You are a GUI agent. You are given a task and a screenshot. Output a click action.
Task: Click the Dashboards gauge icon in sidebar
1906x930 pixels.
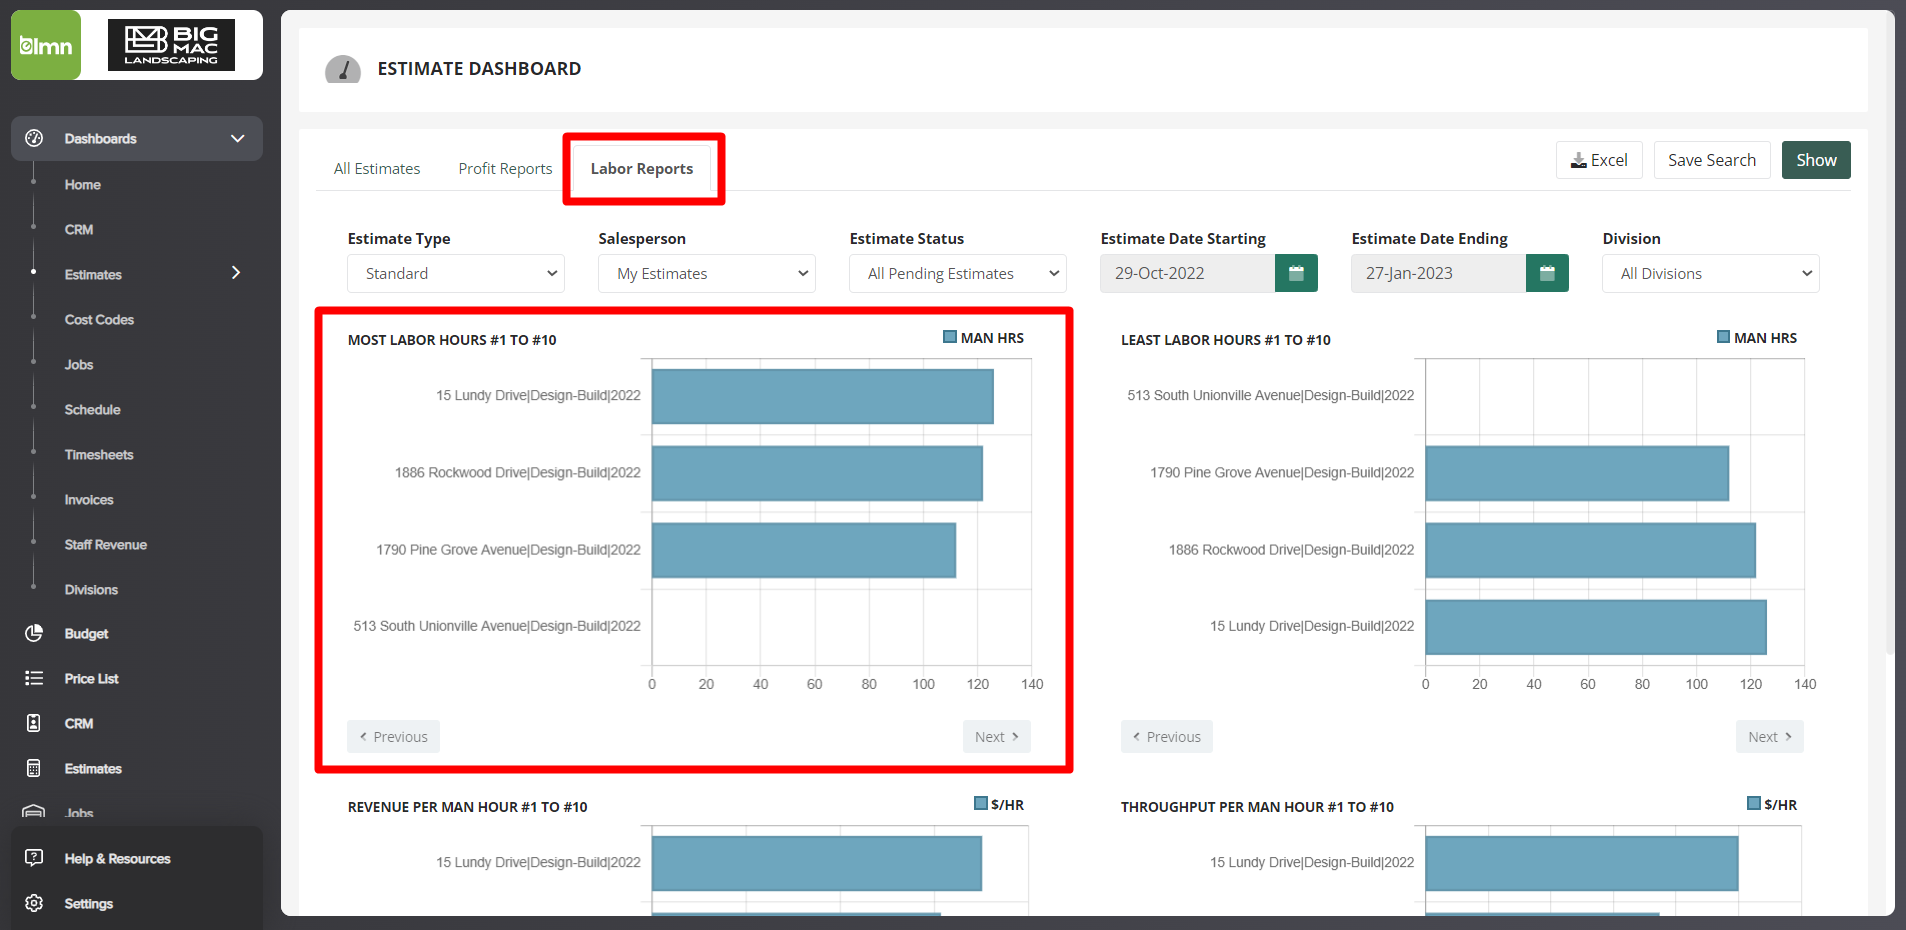click(x=34, y=138)
